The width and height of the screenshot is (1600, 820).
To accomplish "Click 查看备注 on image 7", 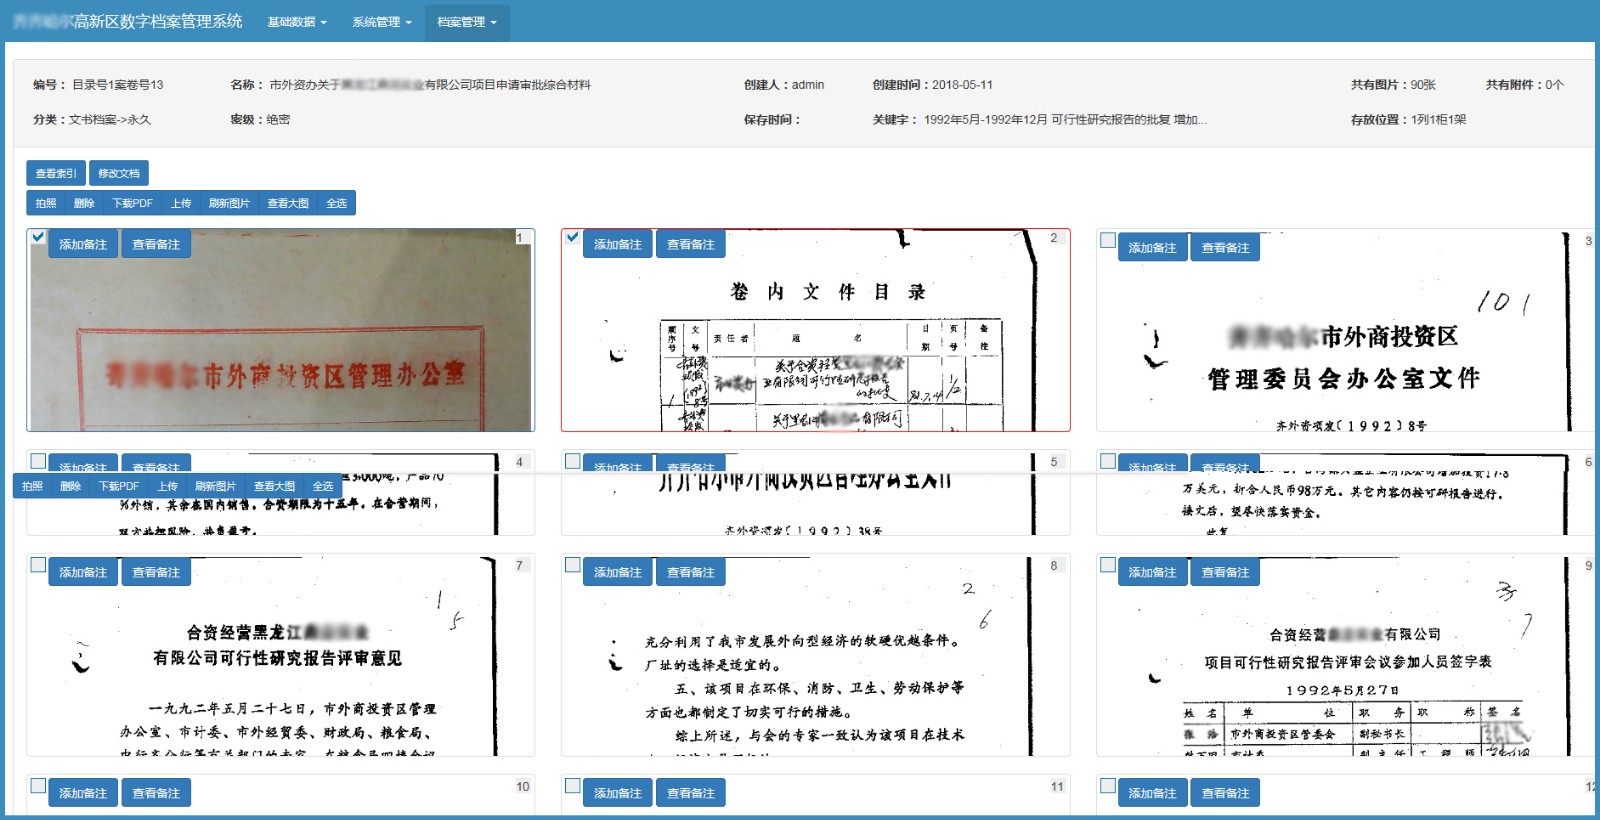I will pyautogui.click(x=156, y=572).
